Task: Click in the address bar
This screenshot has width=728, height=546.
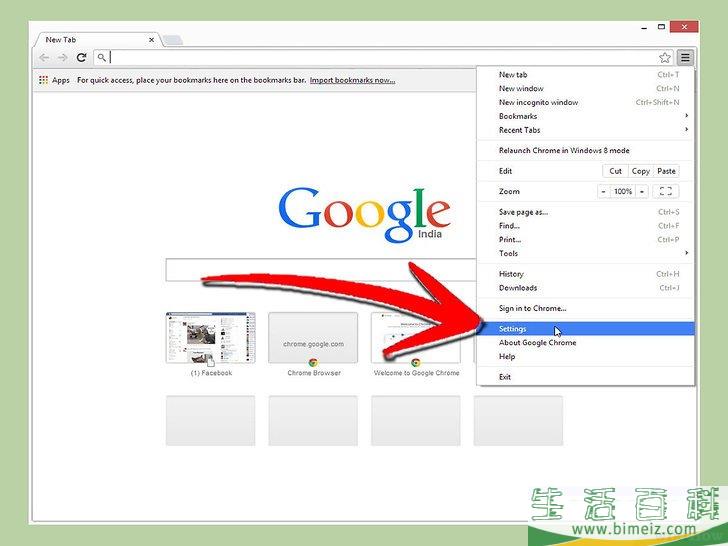Action: [381, 58]
